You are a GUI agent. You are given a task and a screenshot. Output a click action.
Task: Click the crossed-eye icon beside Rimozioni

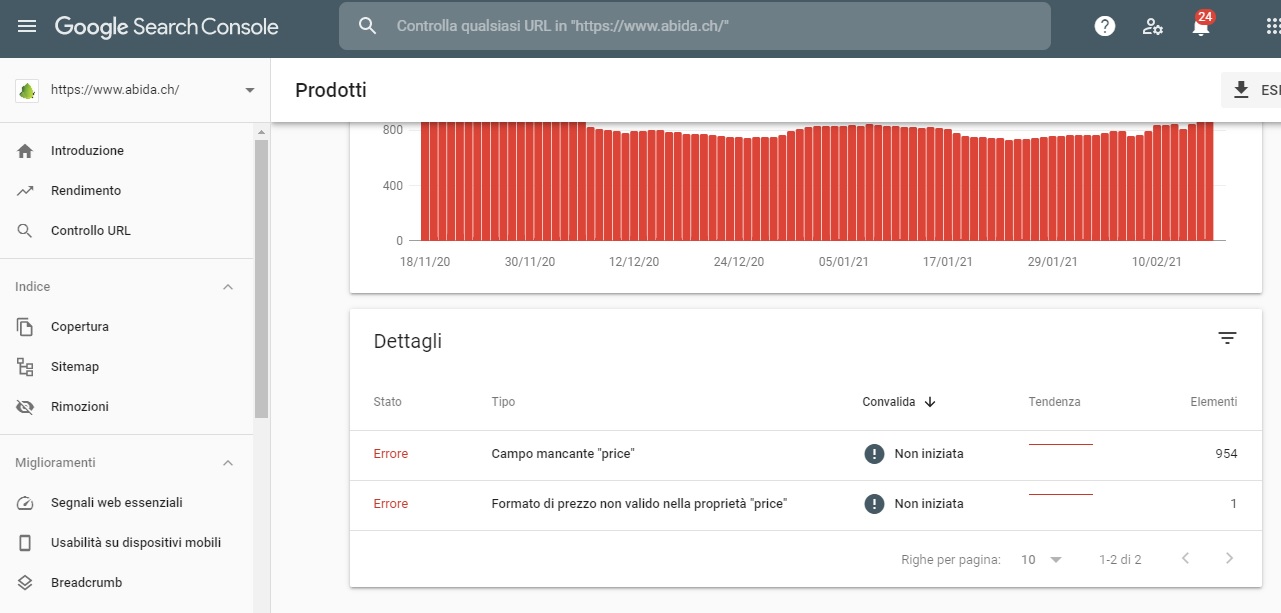coord(26,407)
